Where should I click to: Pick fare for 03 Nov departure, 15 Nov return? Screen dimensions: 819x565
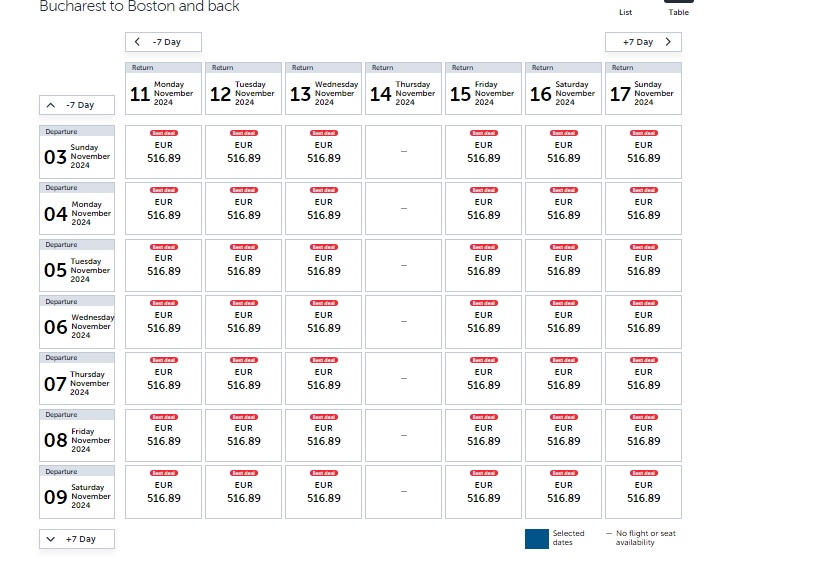click(483, 152)
